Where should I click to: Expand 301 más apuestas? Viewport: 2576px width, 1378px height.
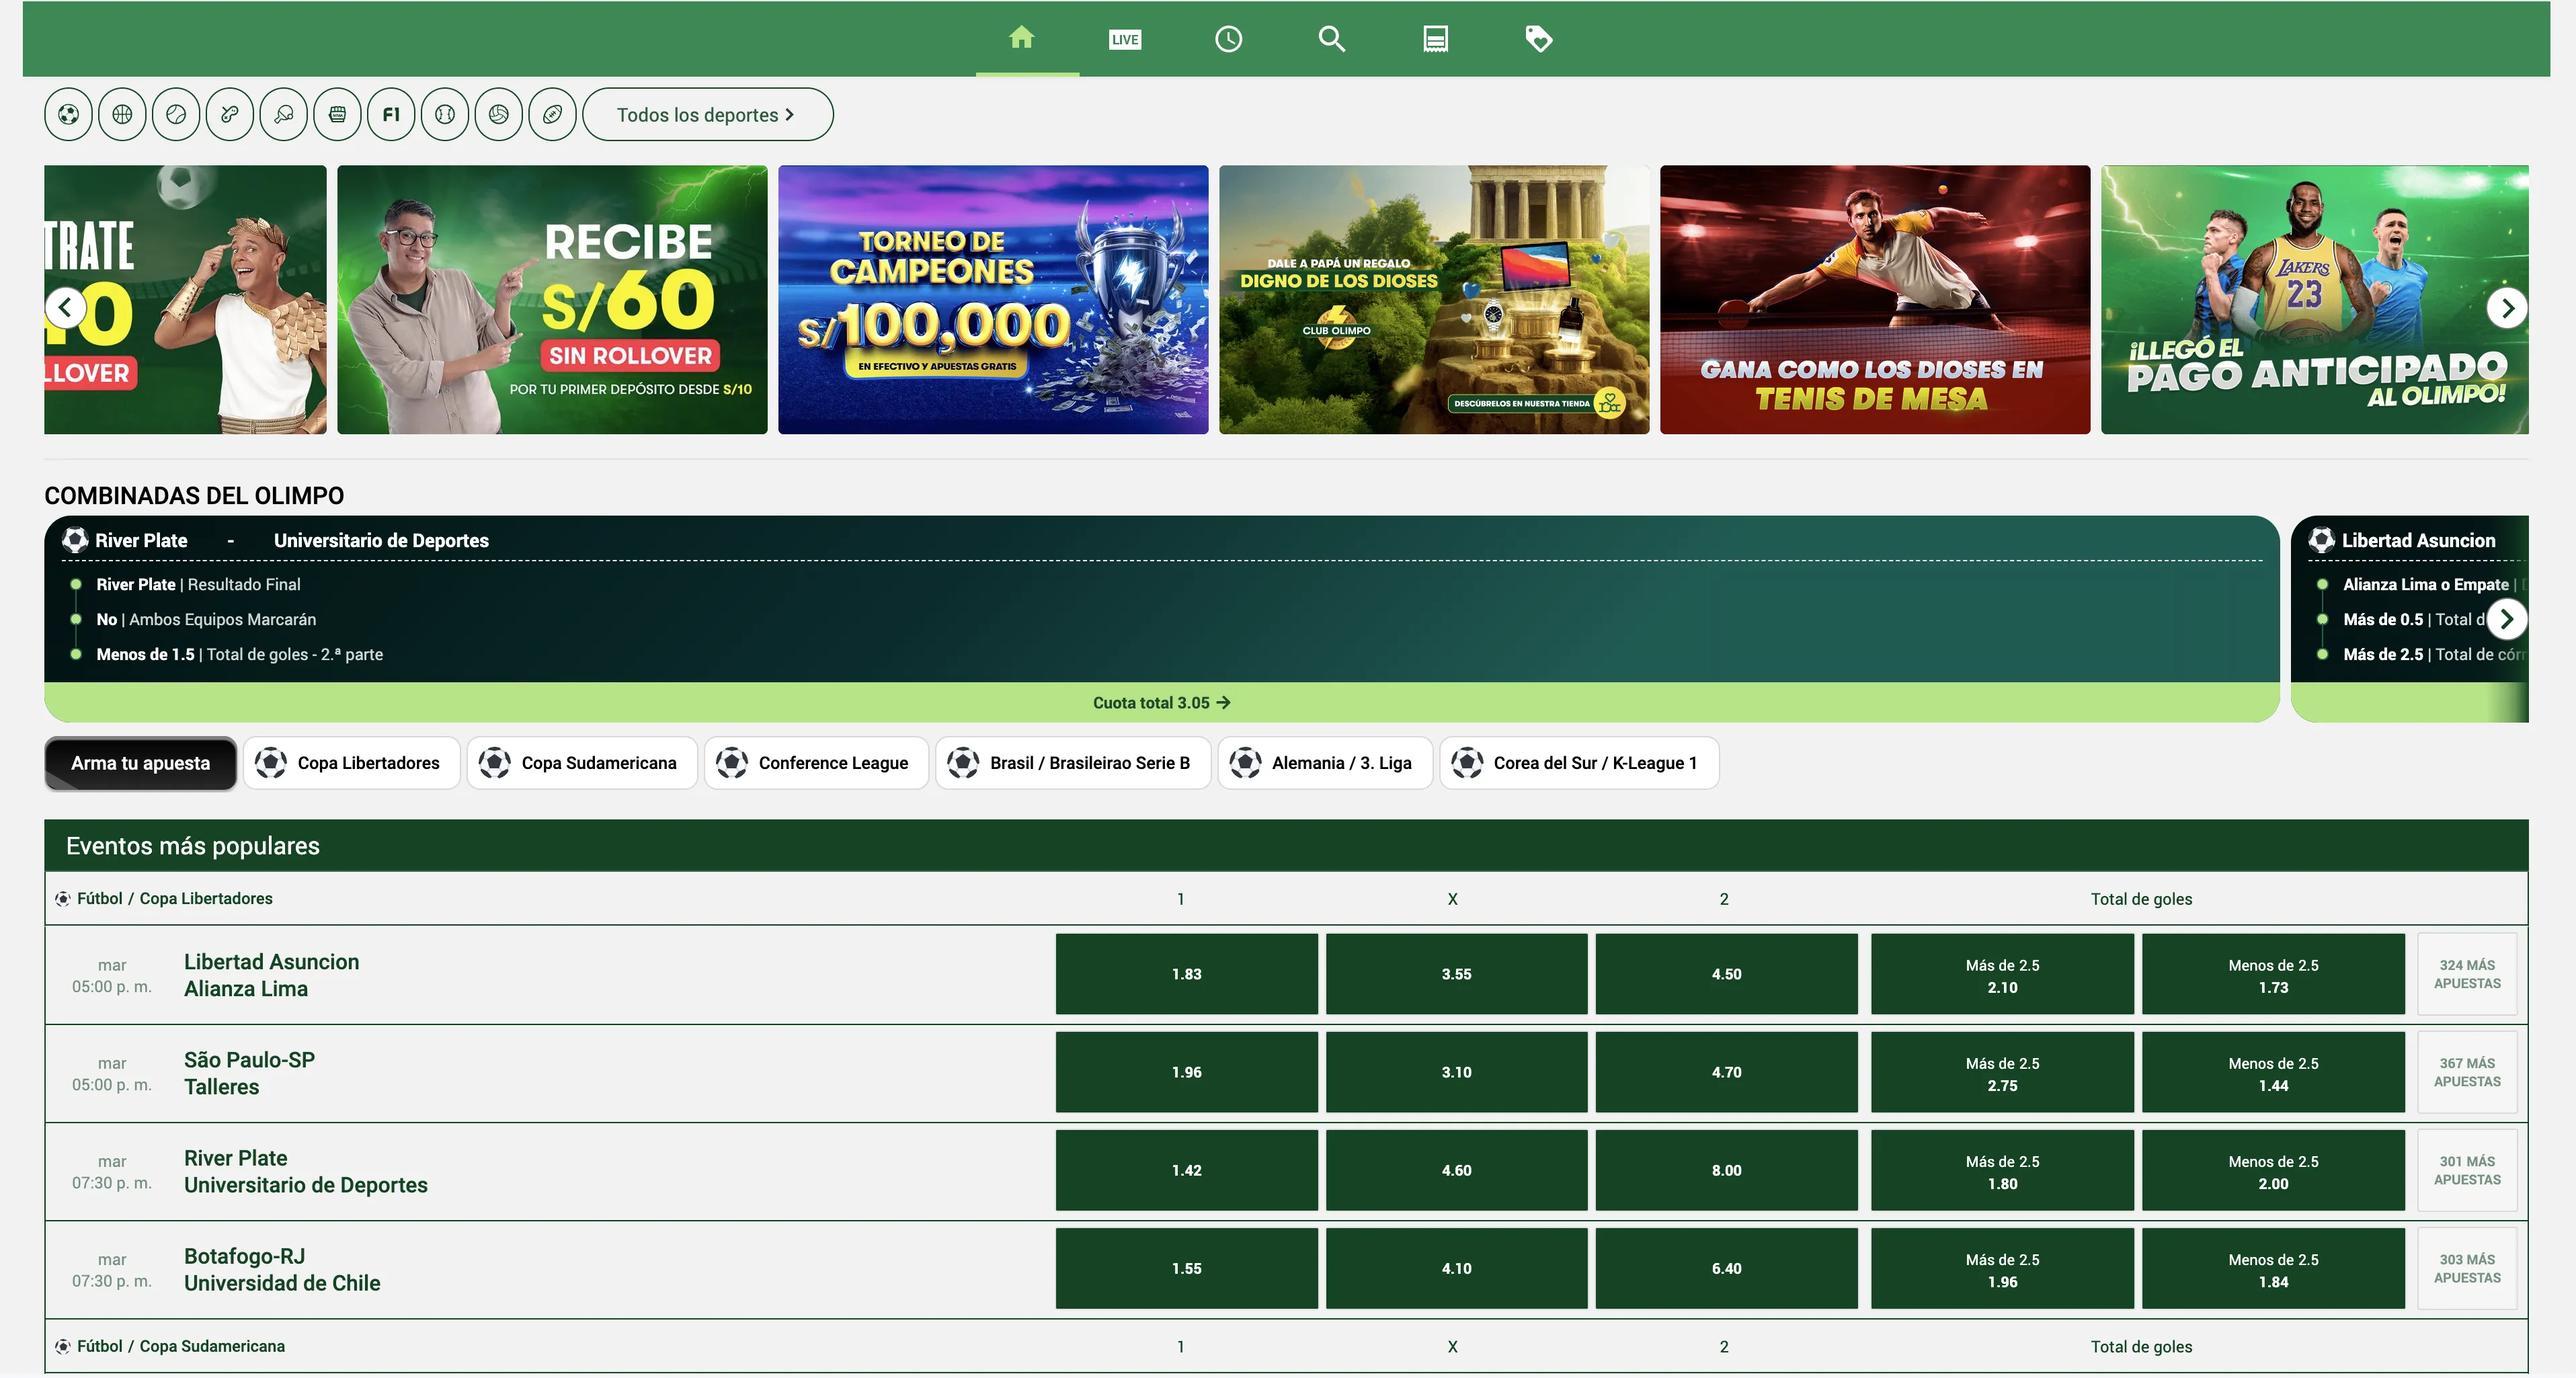point(2467,1170)
